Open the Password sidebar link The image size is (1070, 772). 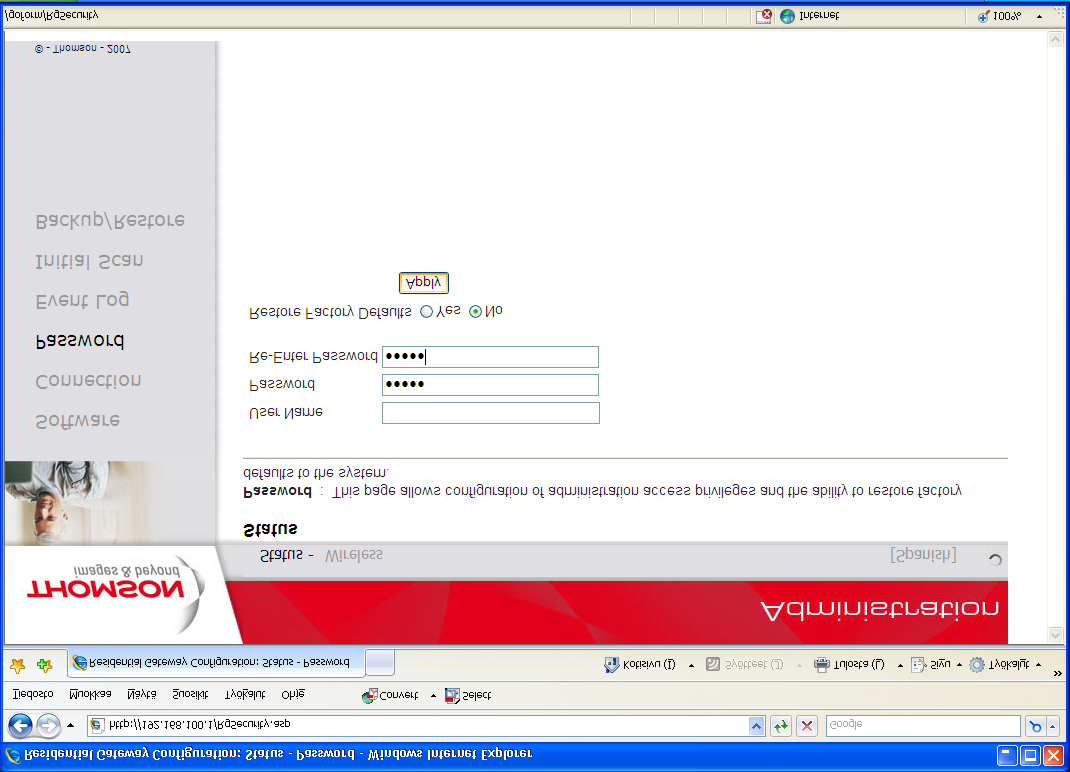pos(80,341)
